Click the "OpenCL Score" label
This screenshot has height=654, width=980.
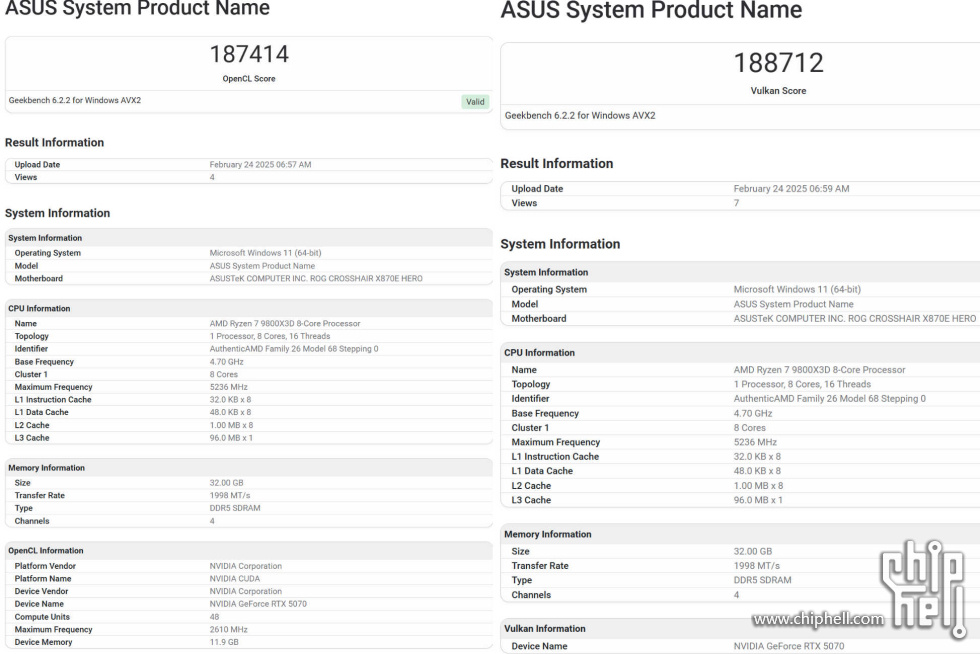pos(249,79)
